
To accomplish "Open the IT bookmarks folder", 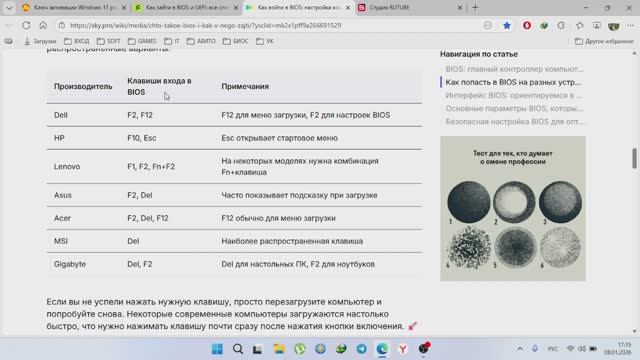I will pyautogui.click(x=172, y=41).
